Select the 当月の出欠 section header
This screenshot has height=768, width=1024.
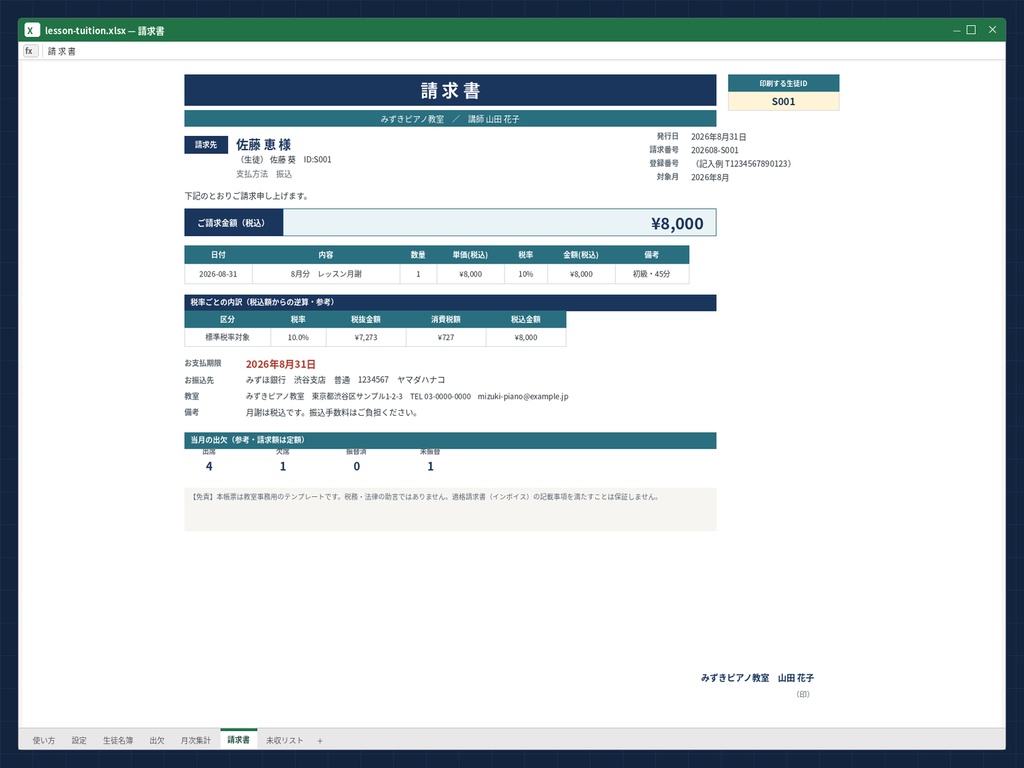coord(450,440)
